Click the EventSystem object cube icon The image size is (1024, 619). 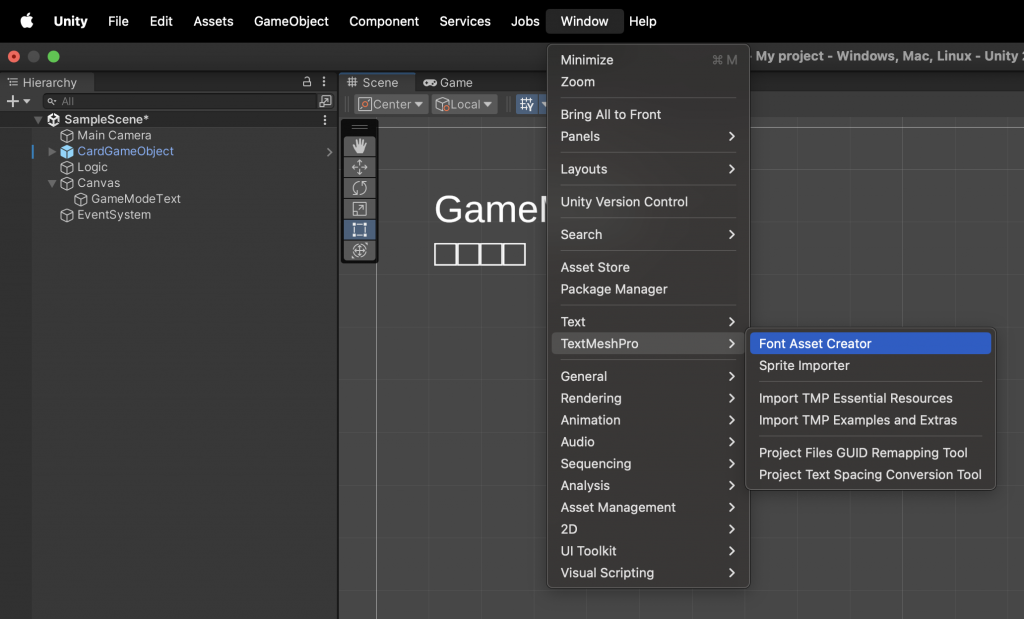coord(67,215)
